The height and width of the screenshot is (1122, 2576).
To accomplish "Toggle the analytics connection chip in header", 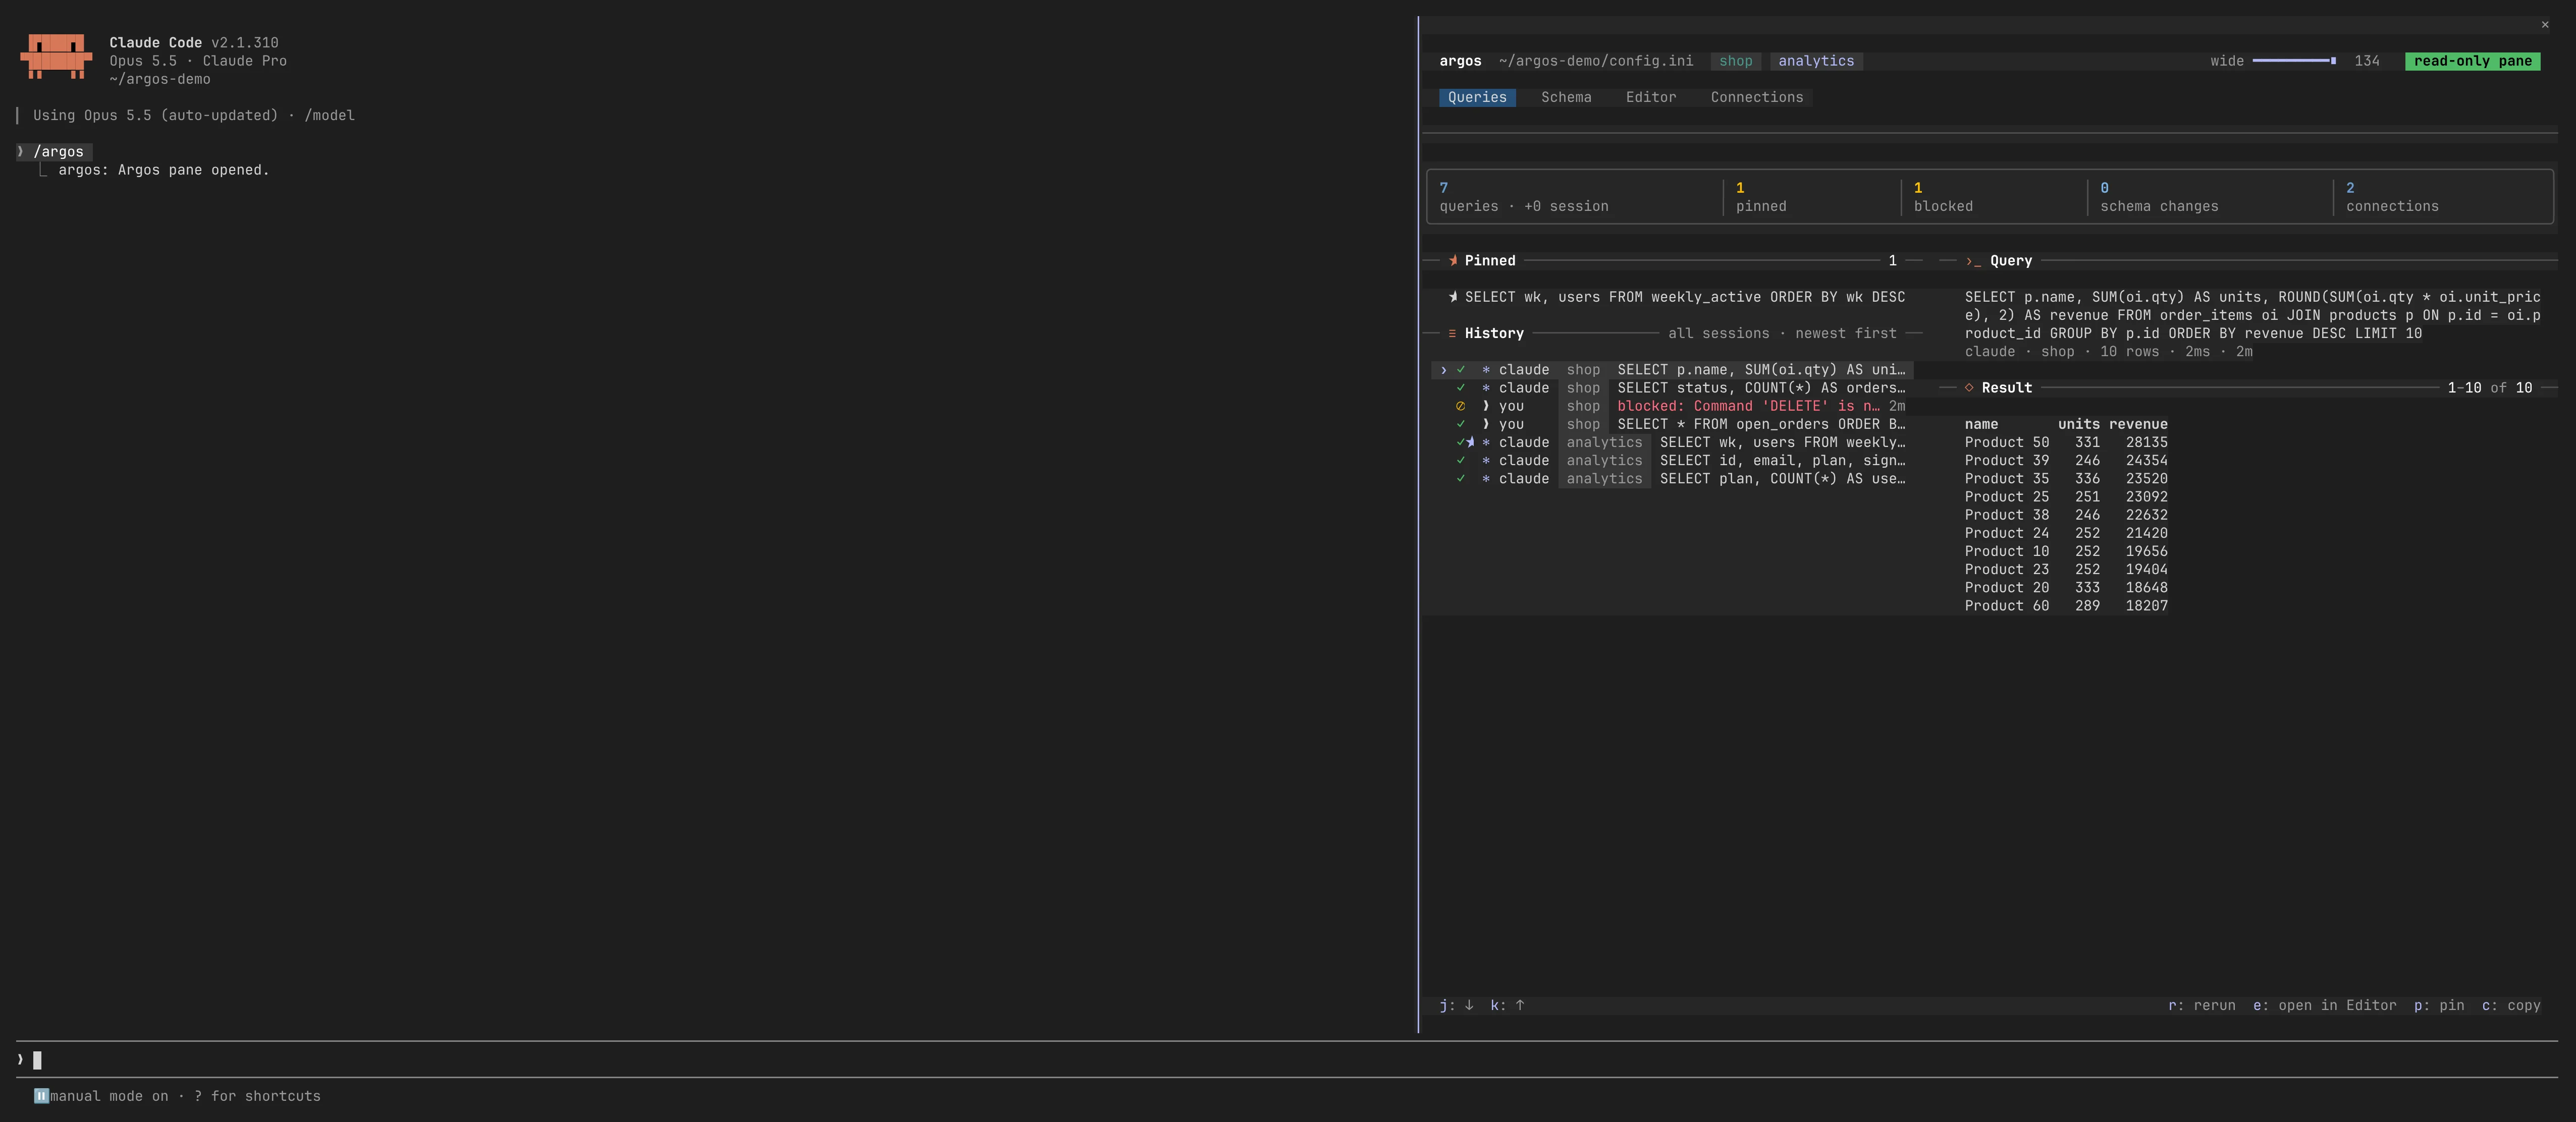I will pos(1816,61).
